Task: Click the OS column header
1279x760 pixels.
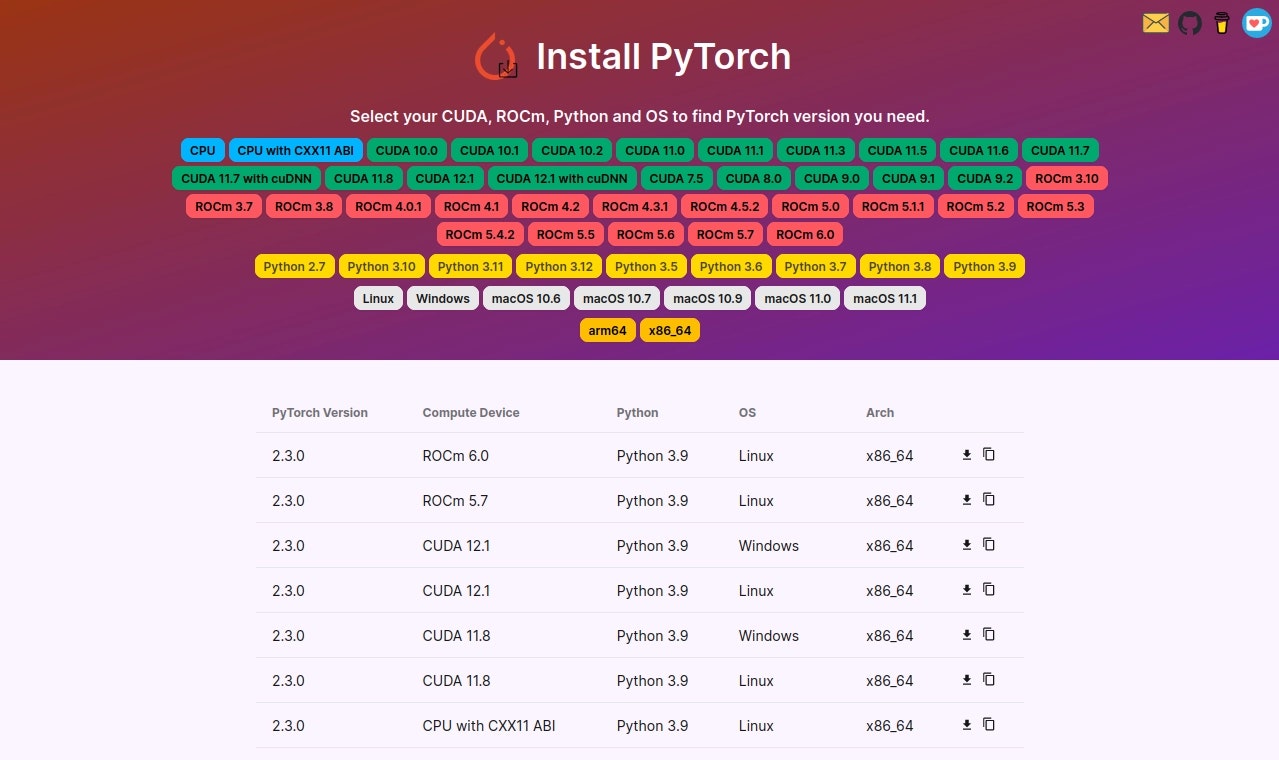Action: pyautogui.click(x=748, y=413)
